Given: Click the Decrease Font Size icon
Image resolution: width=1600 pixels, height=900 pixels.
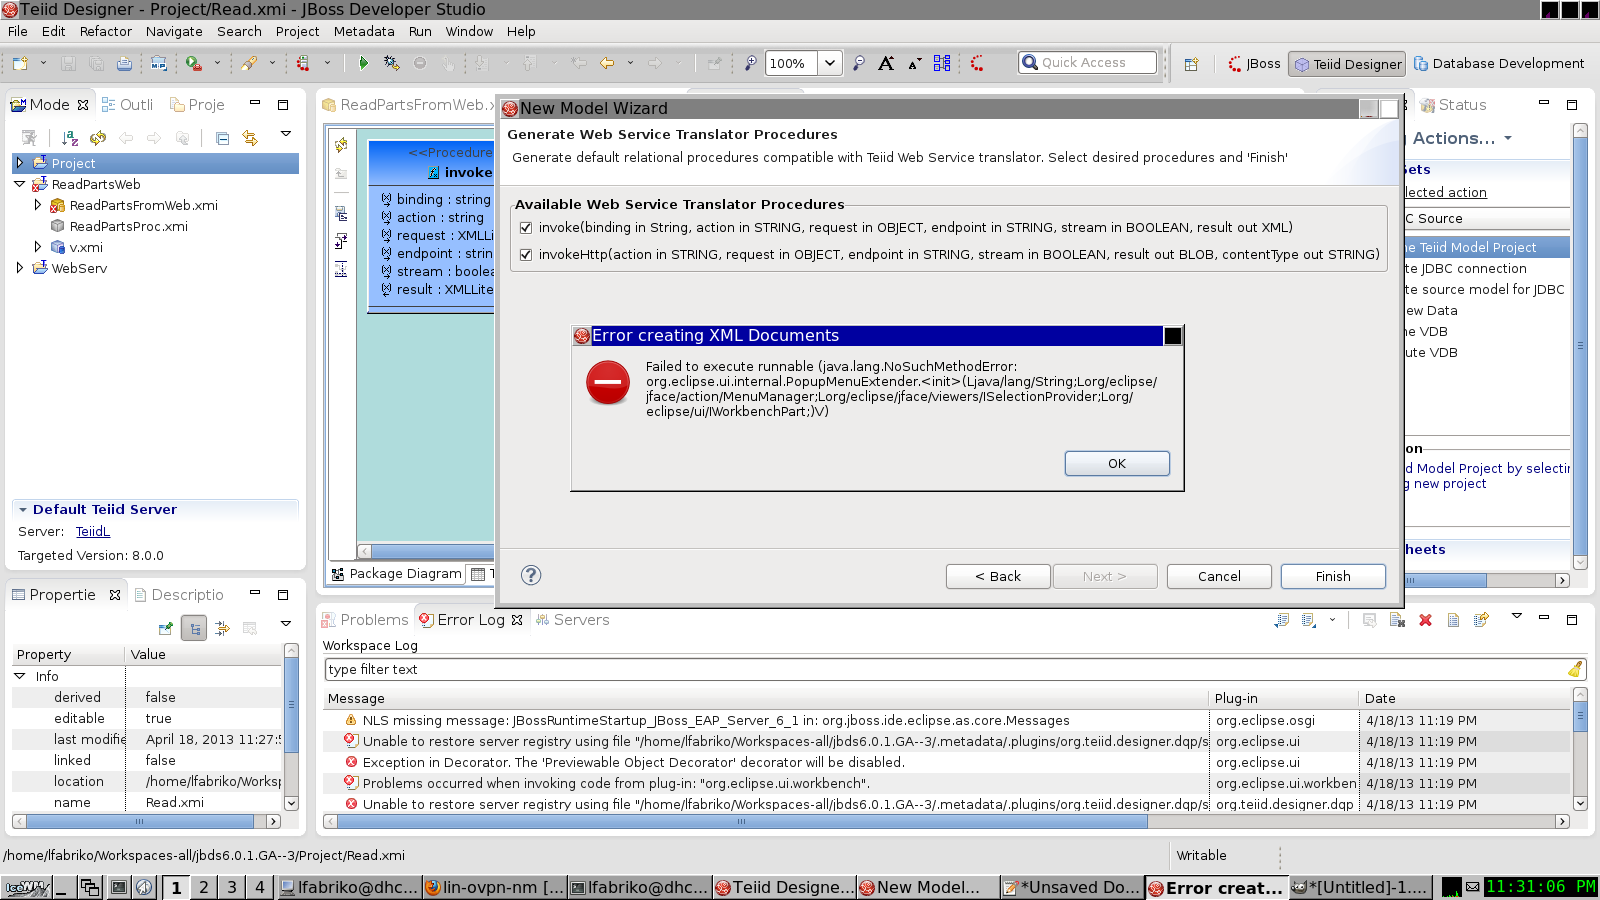Looking at the screenshot, I should pos(914,63).
